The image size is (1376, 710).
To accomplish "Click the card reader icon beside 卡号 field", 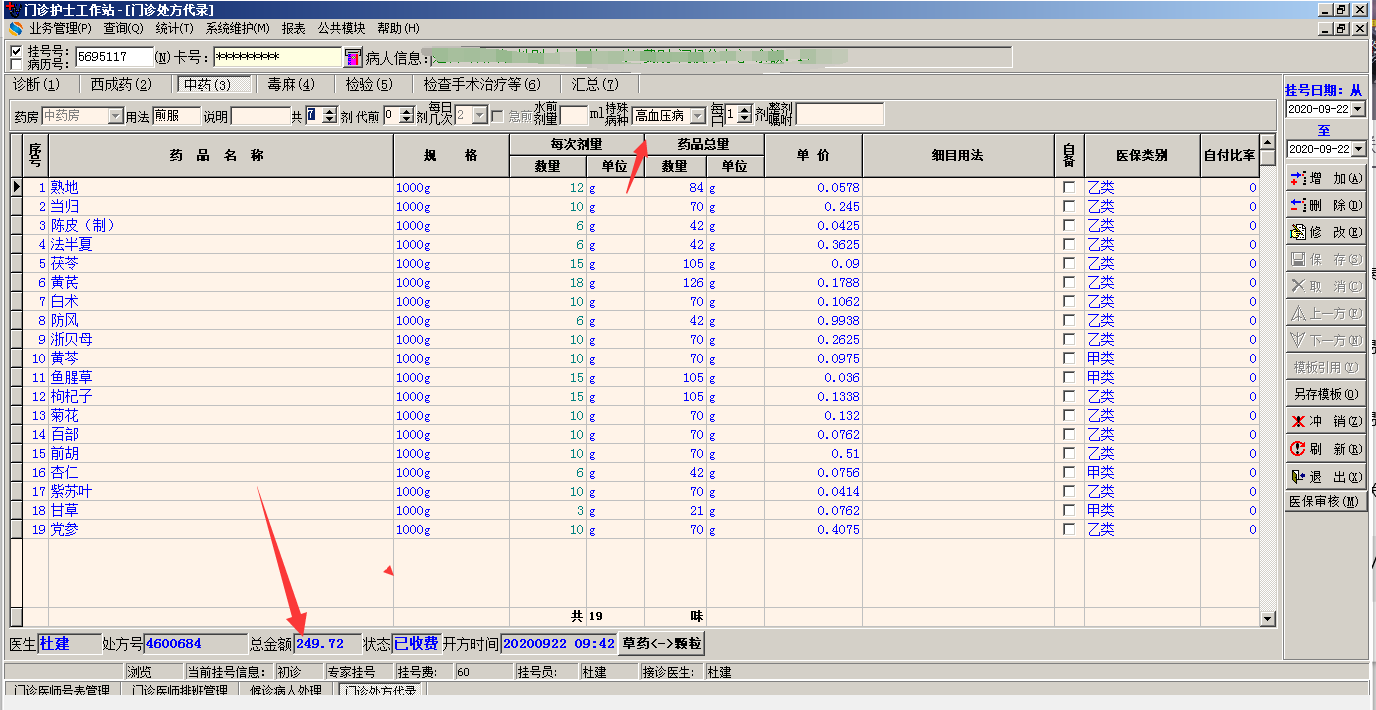I will click(353, 57).
